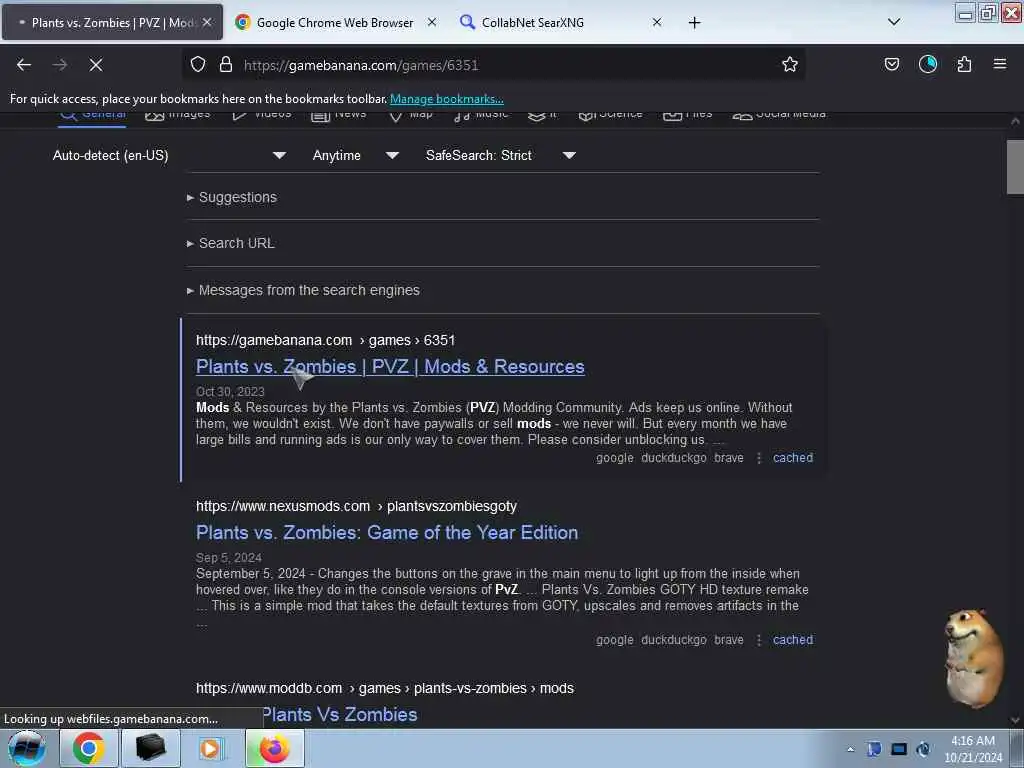Click duckduckgo engine label under the nexusmods result
Image resolution: width=1024 pixels, height=768 pixels.
673,640
